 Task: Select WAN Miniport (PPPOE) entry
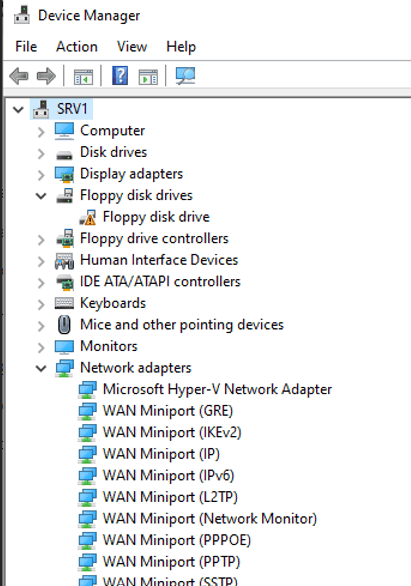[177, 540]
